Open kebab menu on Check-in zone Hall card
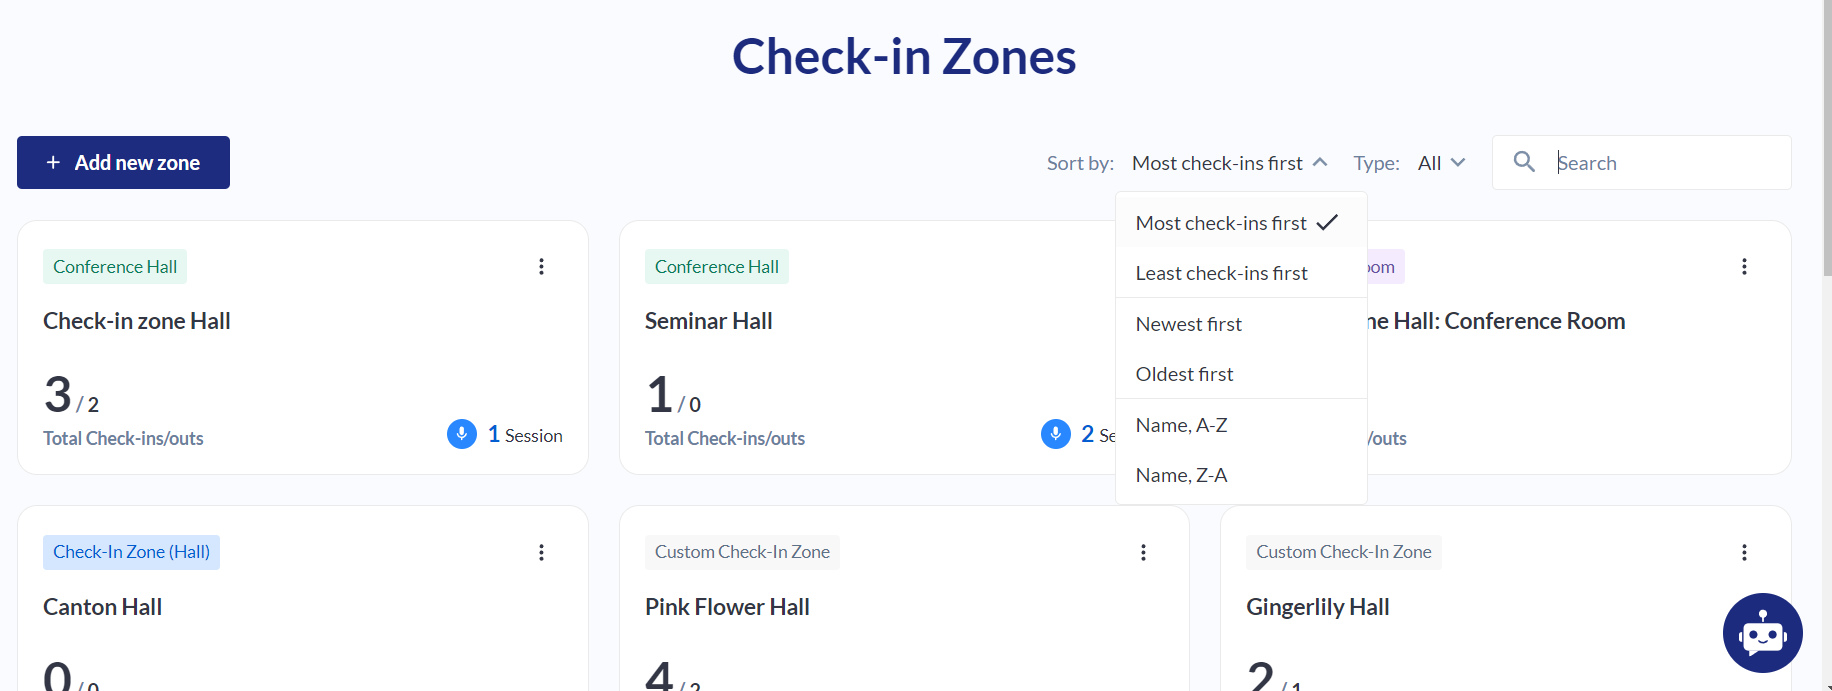This screenshot has height=691, width=1832. (541, 267)
